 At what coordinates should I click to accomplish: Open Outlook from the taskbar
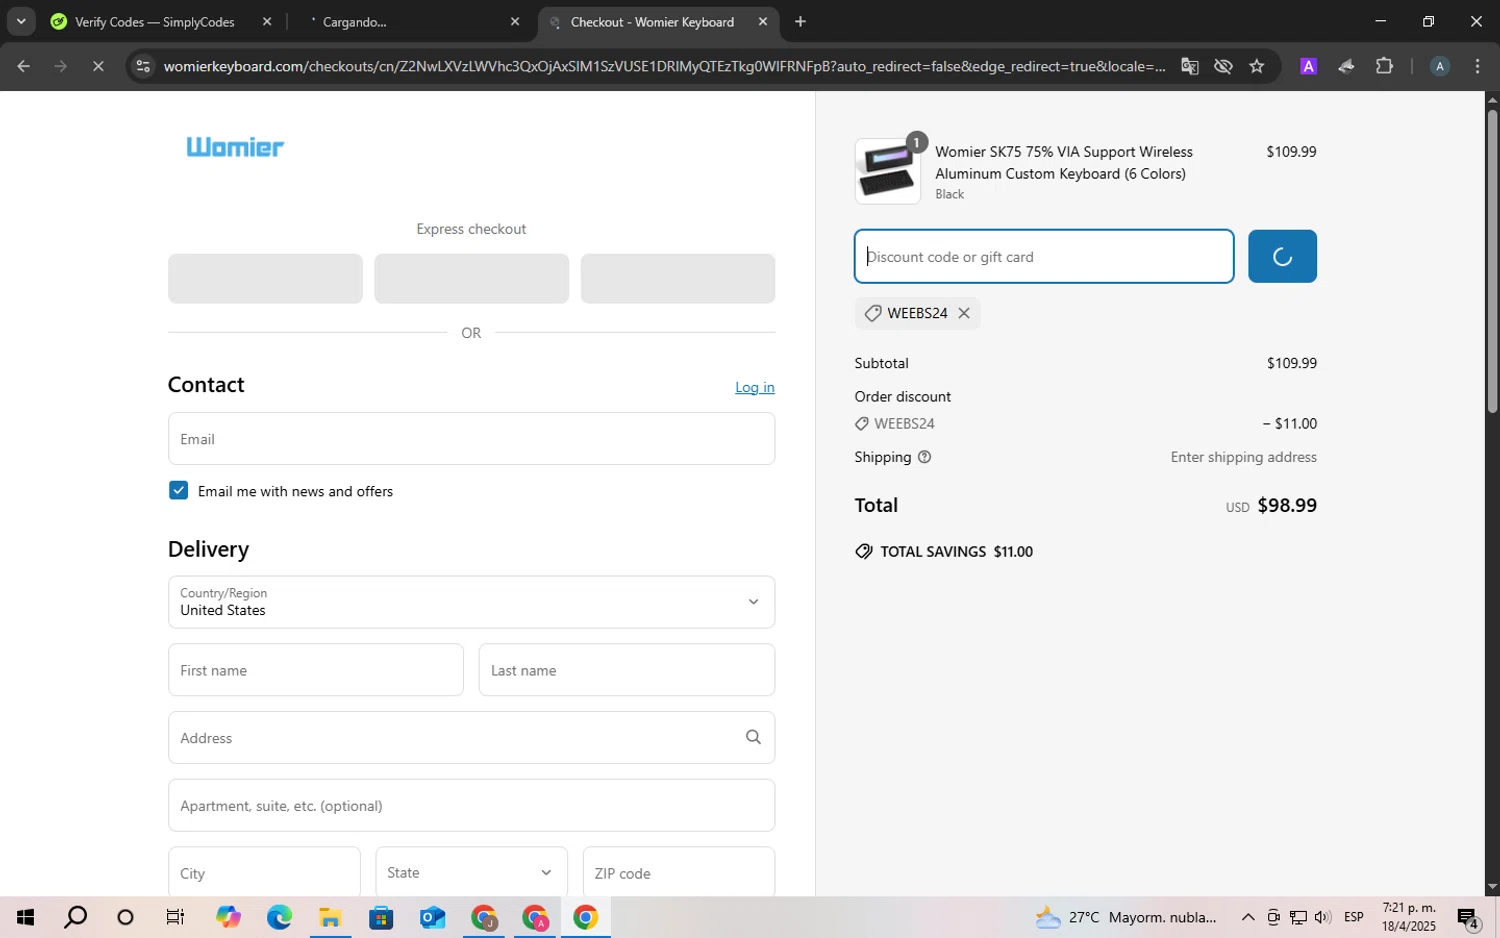432,917
